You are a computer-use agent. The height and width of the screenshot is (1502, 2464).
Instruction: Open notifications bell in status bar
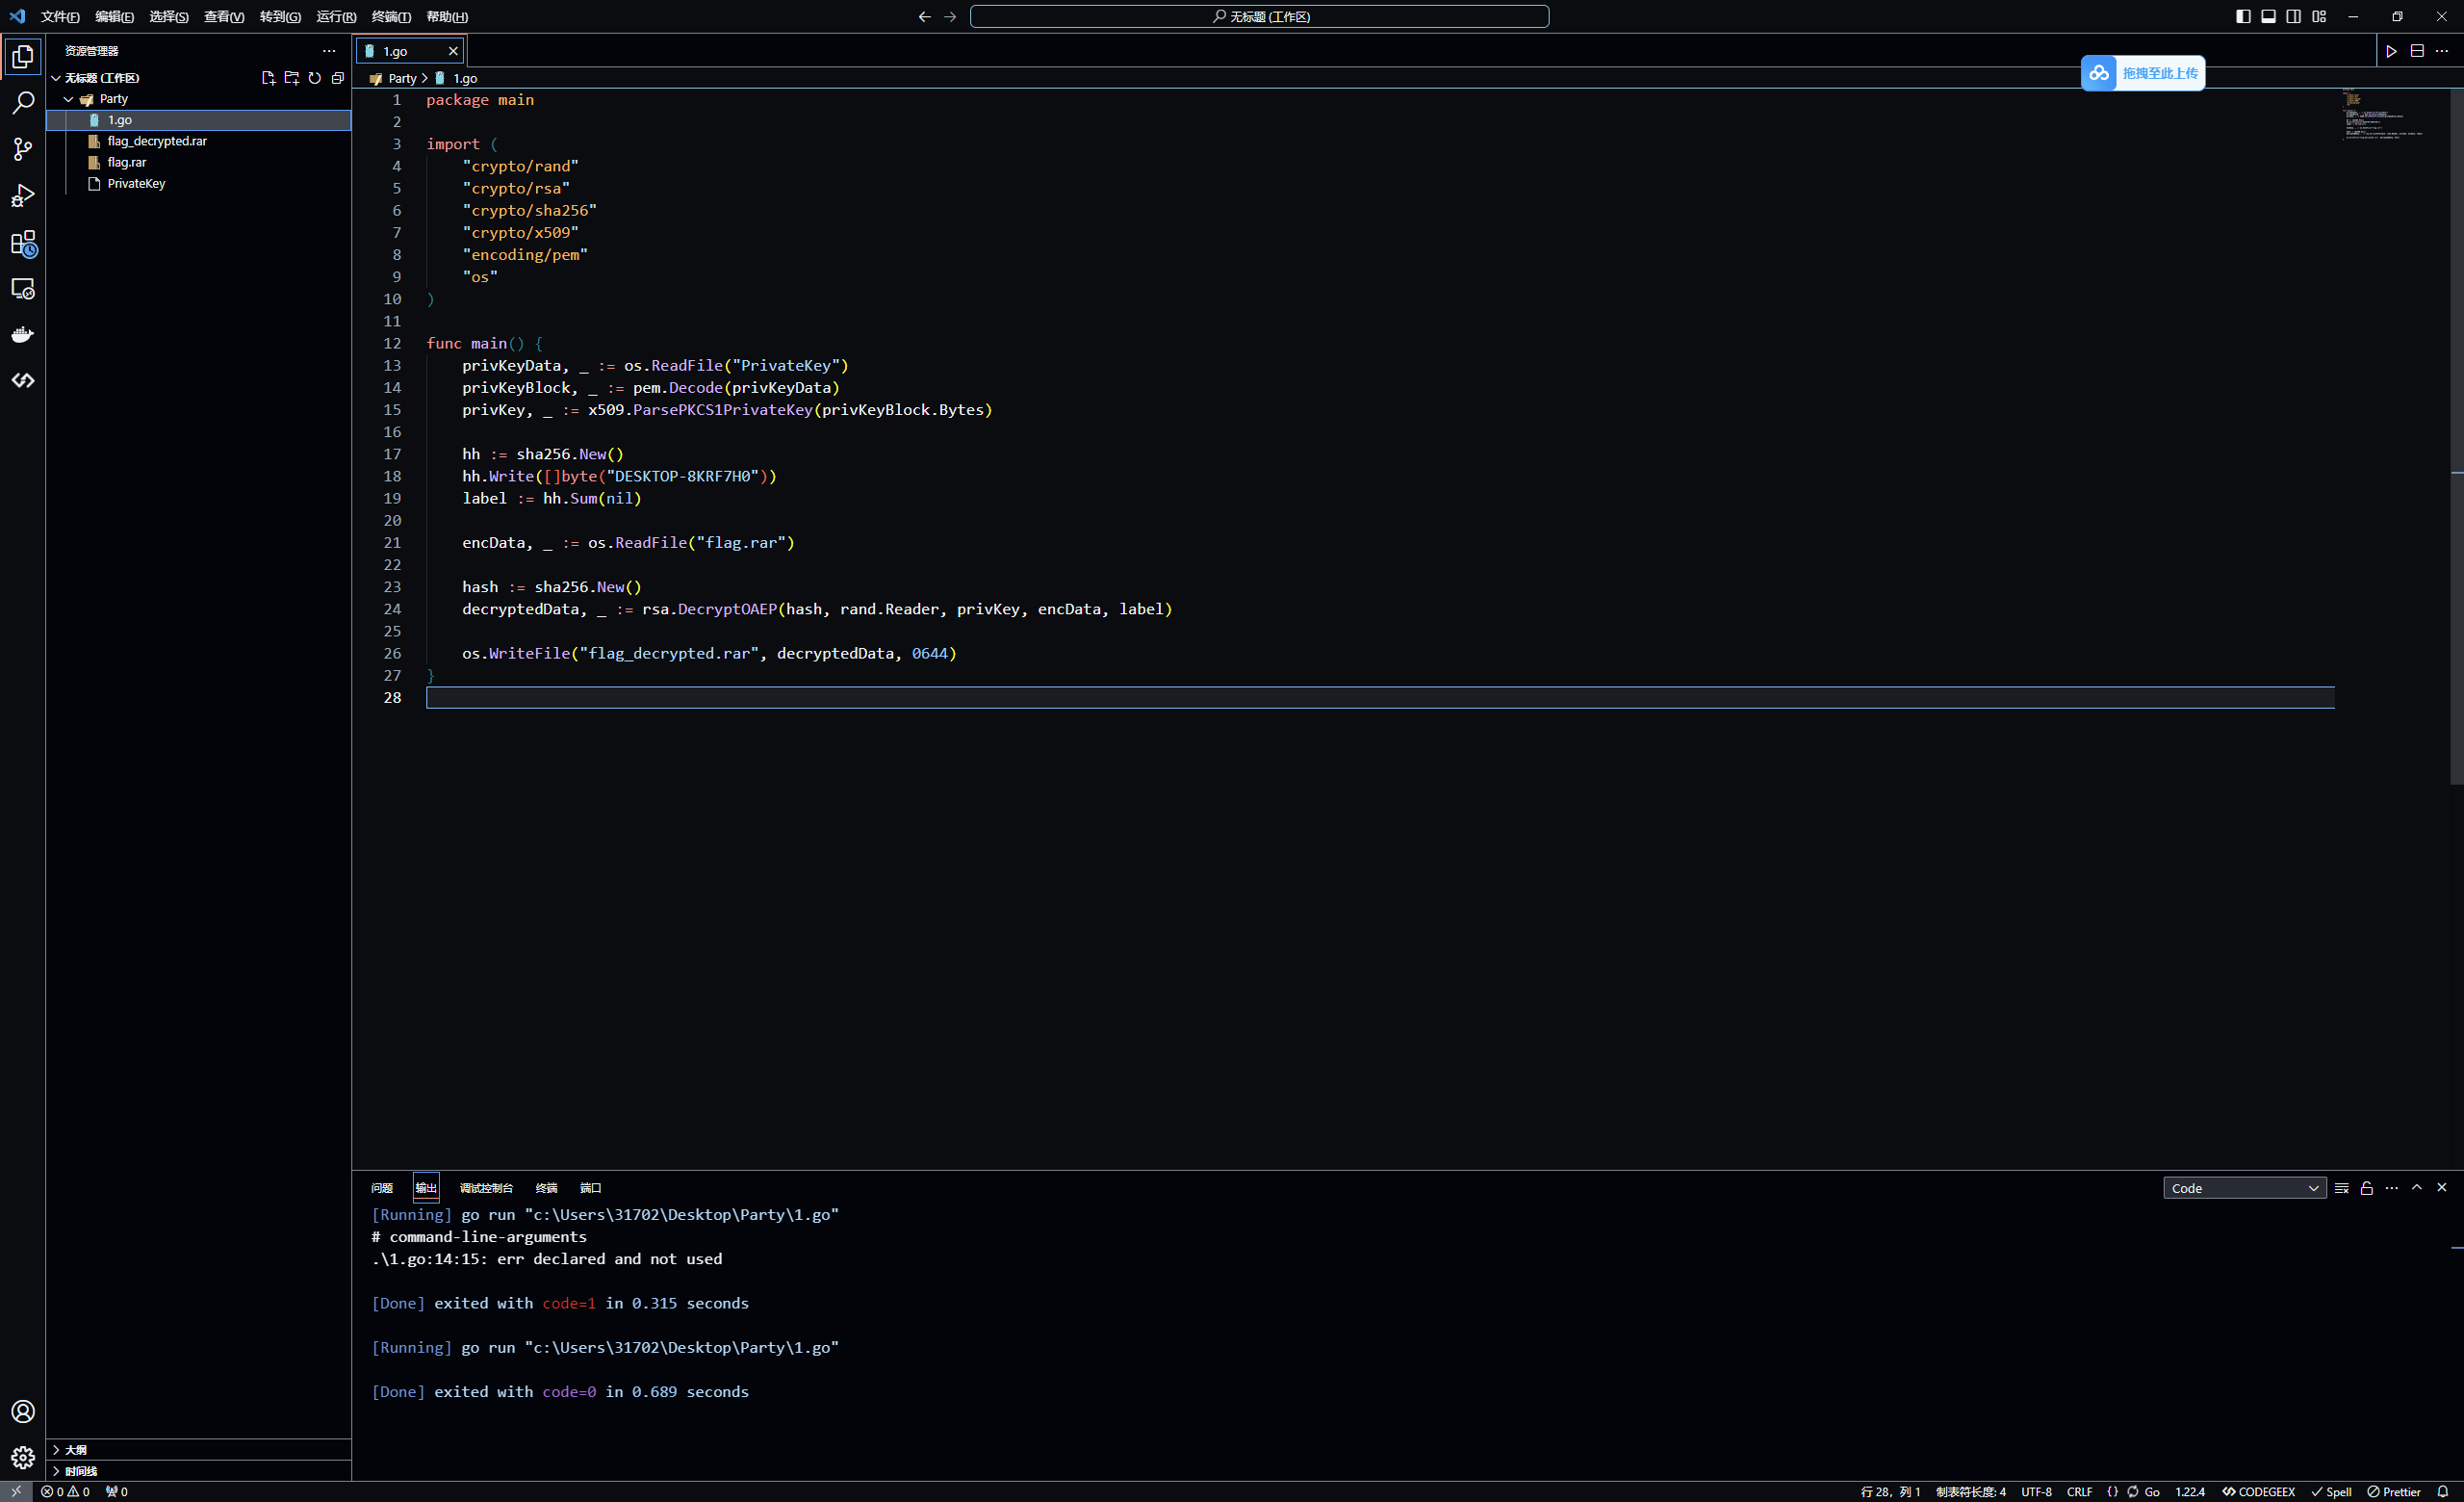point(2443,1492)
